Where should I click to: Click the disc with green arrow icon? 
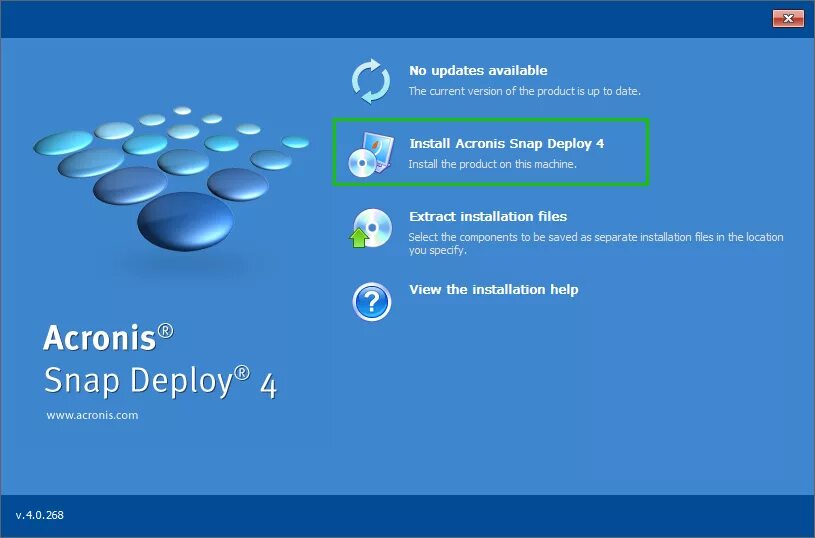pos(371,228)
